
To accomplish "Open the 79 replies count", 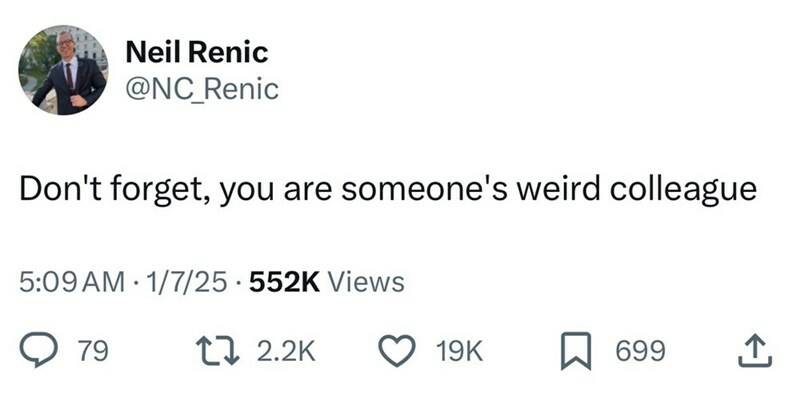I will 93,351.
